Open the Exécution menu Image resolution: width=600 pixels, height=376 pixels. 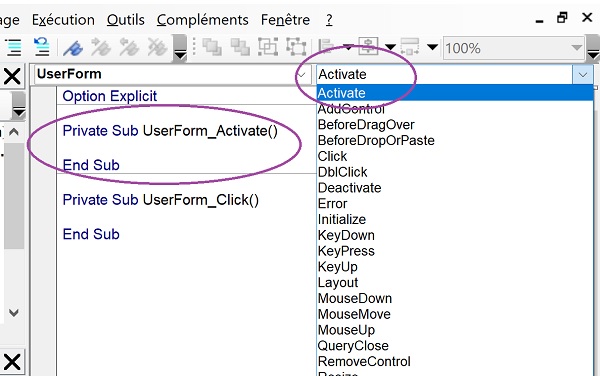(x=63, y=20)
